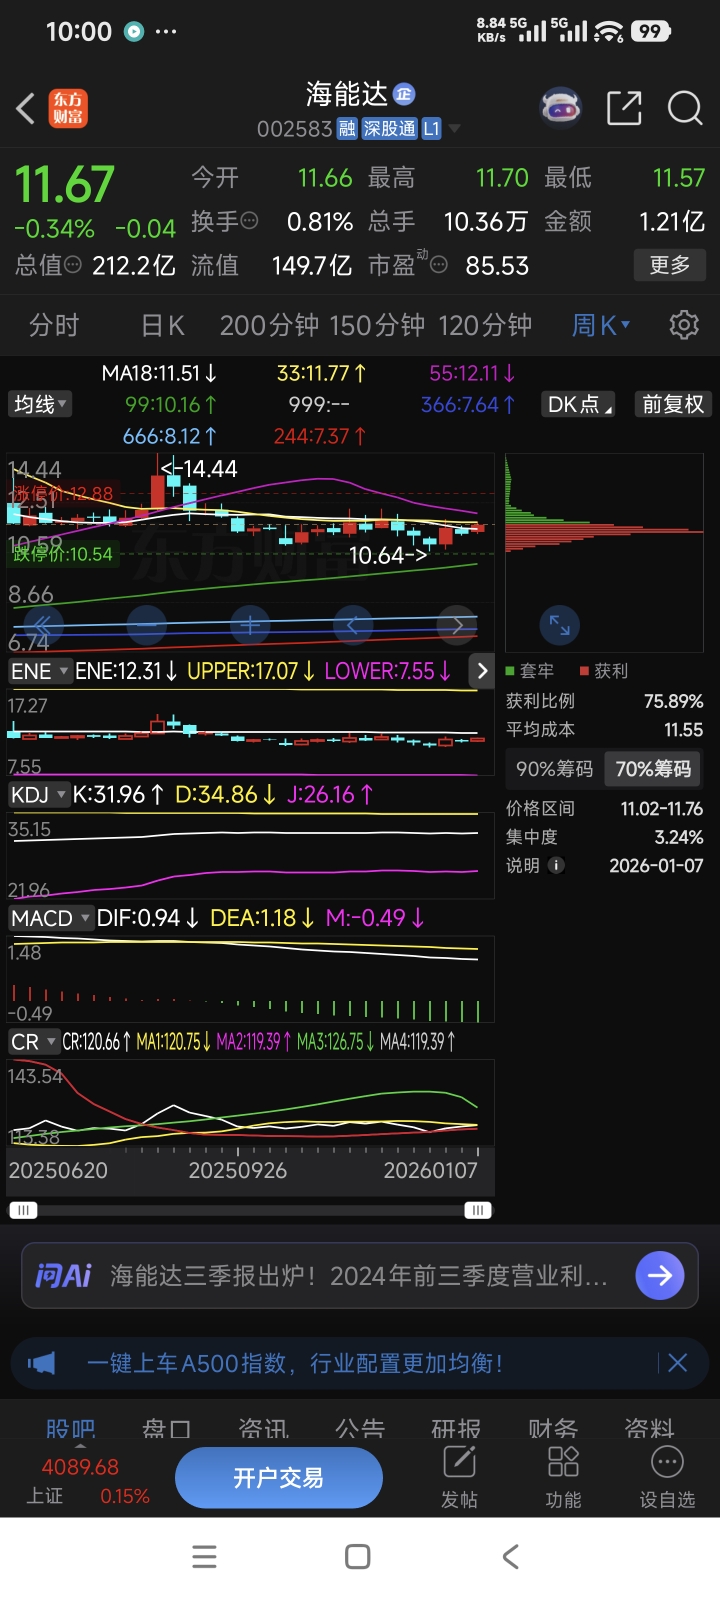Tap the Android recent apps button
This screenshot has height=1600, width=720.
(204, 1556)
